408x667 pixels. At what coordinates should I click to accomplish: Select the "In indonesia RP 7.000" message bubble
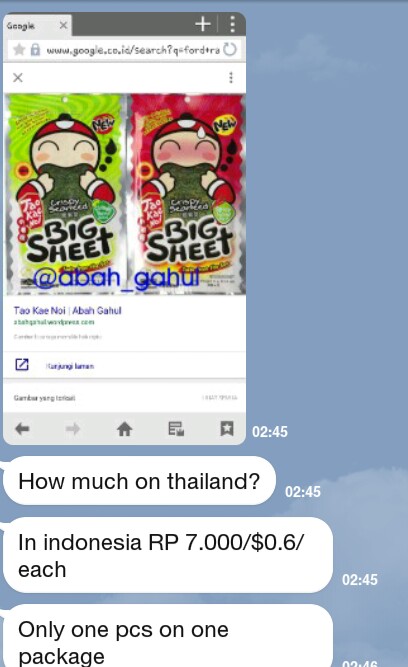(168, 555)
